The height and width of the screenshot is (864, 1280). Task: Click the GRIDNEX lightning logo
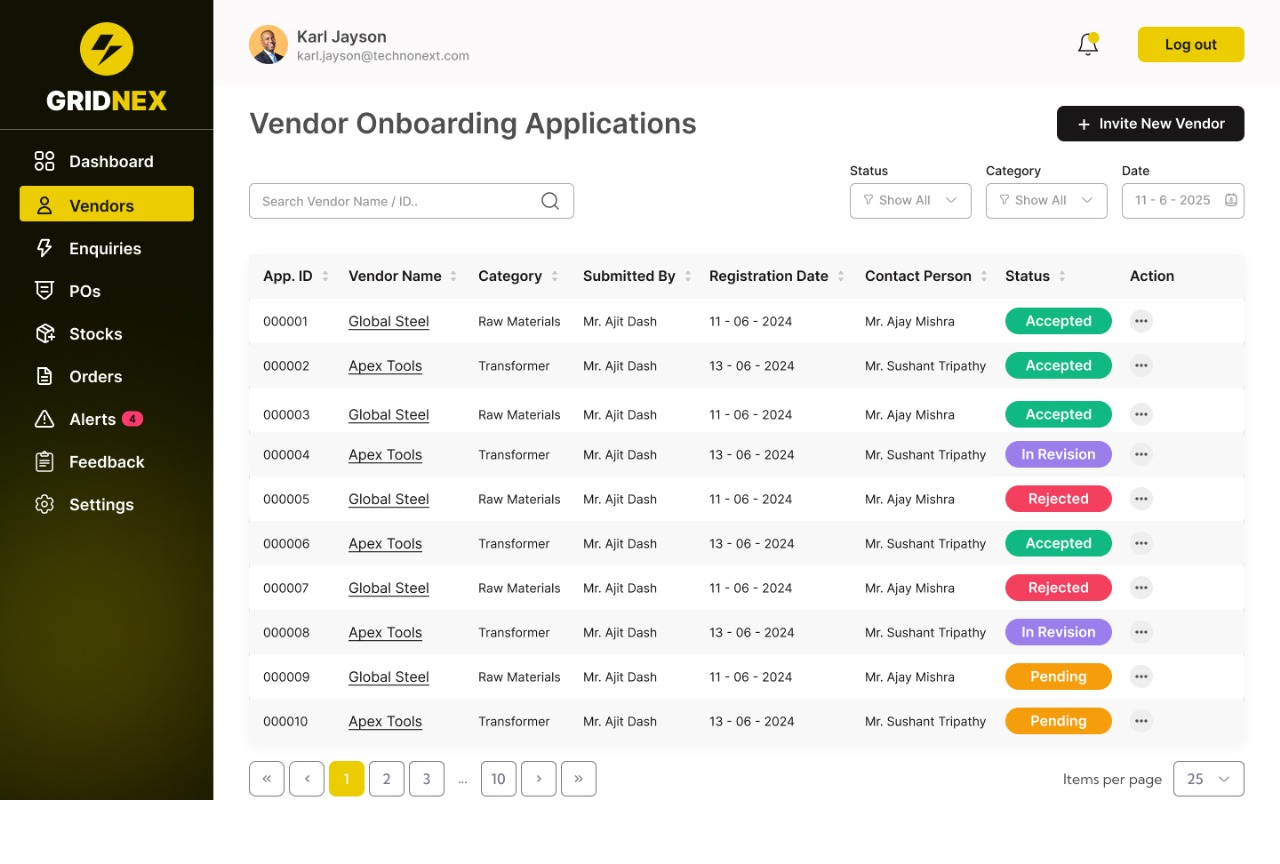click(x=106, y=49)
